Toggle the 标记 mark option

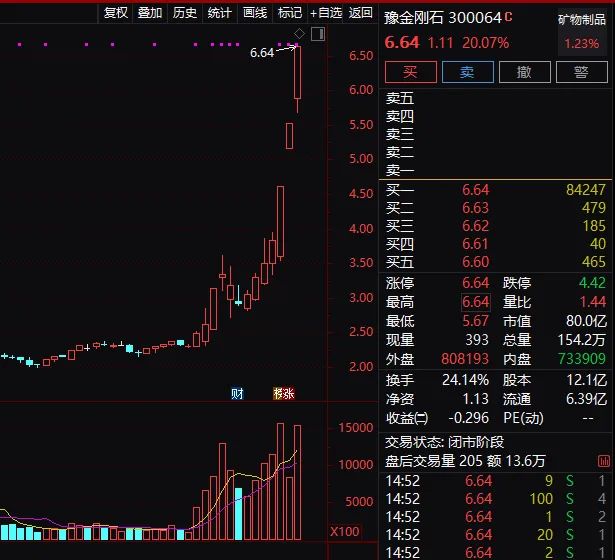click(x=289, y=13)
